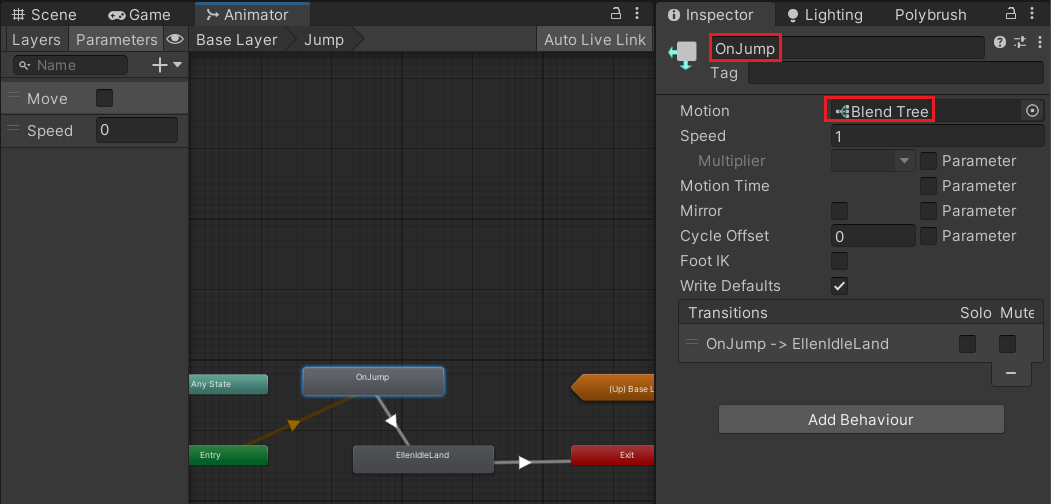Open the Lighting tab
1051x504 pixels.
[x=824, y=14]
